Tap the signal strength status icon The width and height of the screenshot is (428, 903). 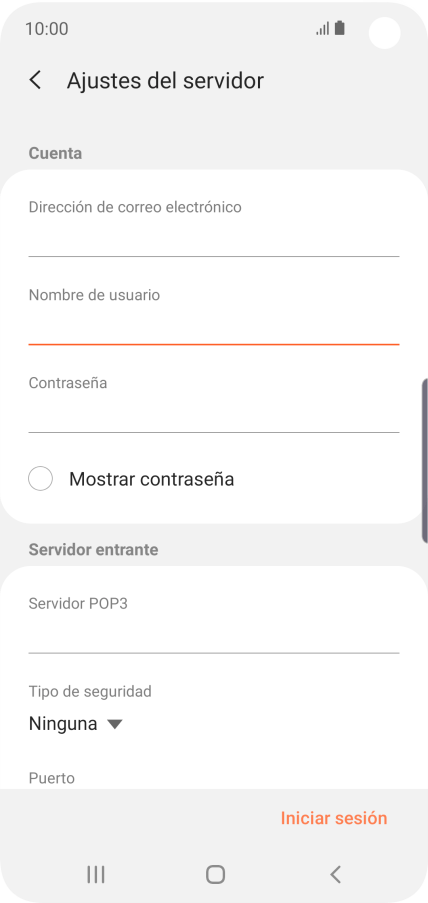tap(323, 28)
